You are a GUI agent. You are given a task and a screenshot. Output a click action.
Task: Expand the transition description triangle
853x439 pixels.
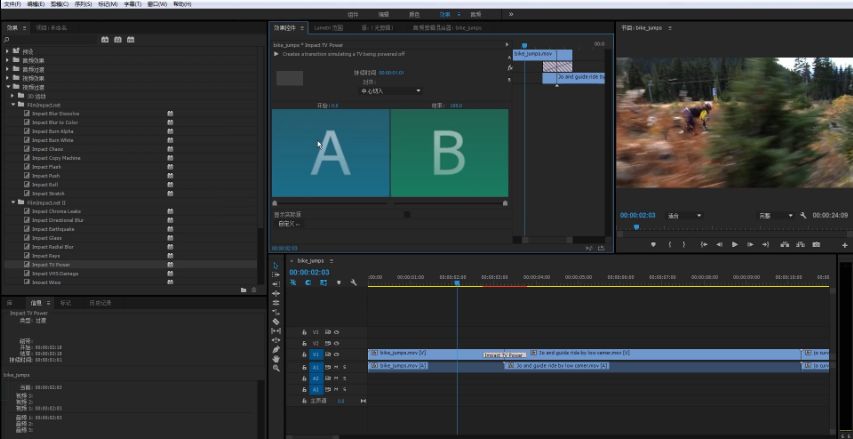(276, 54)
